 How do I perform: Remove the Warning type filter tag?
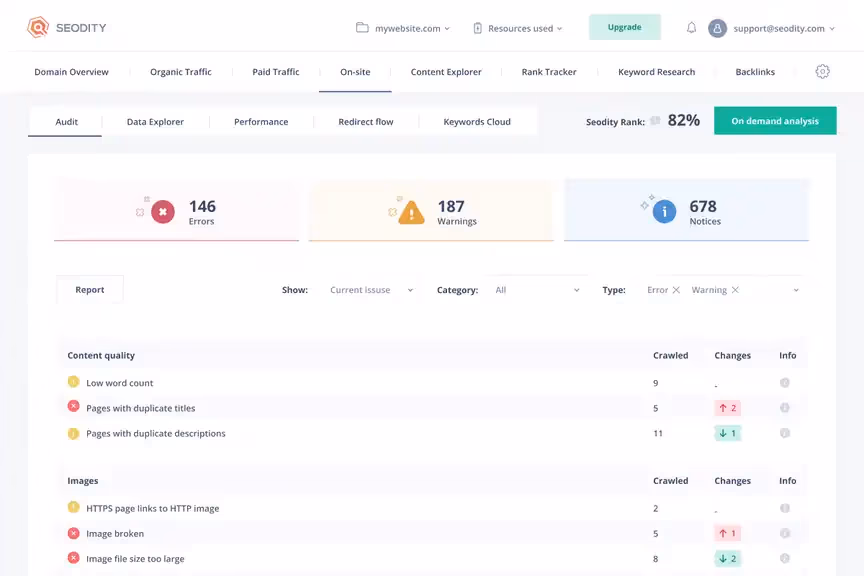(735, 290)
